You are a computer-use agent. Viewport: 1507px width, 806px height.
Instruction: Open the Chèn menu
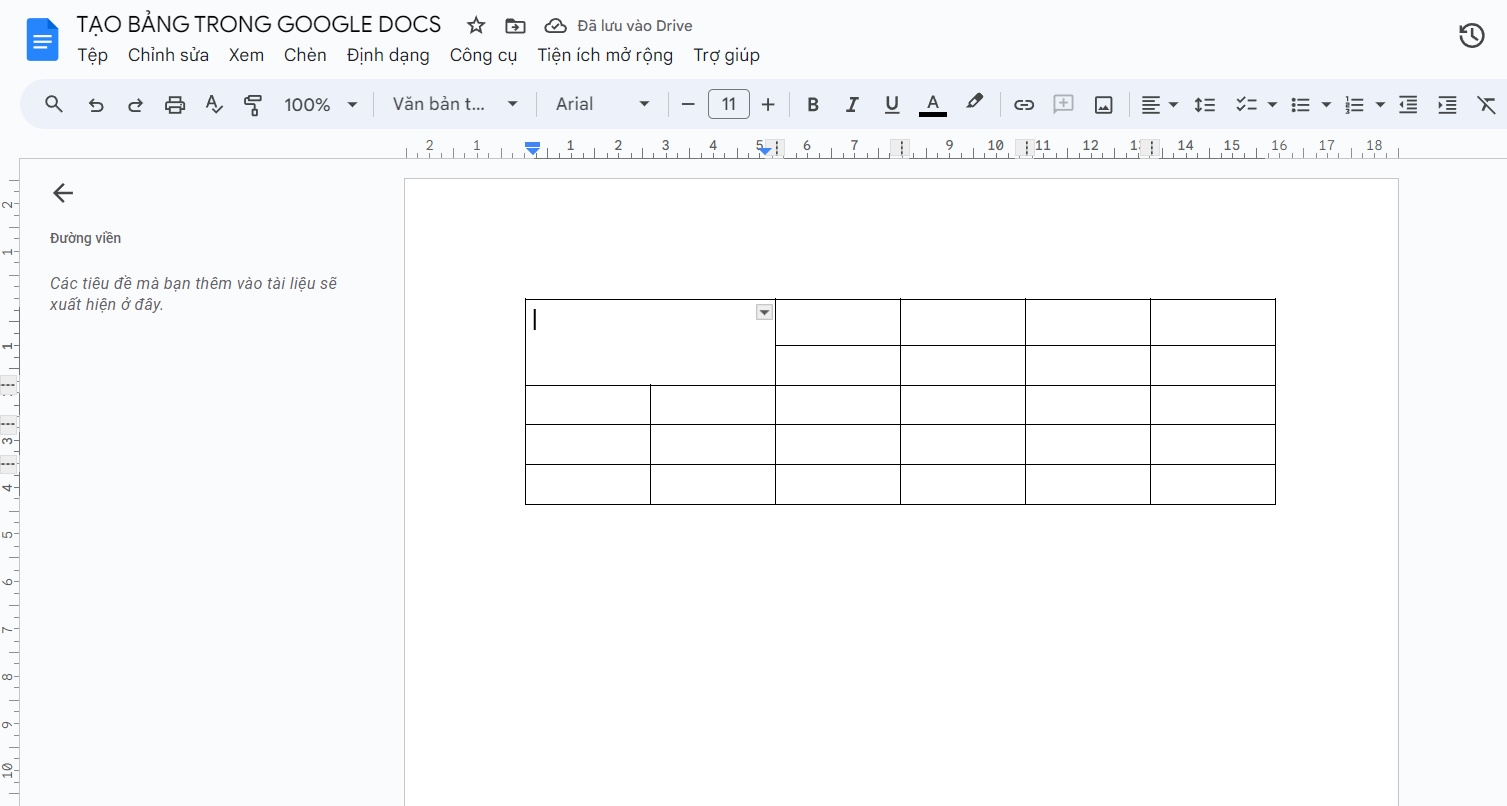point(304,55)
